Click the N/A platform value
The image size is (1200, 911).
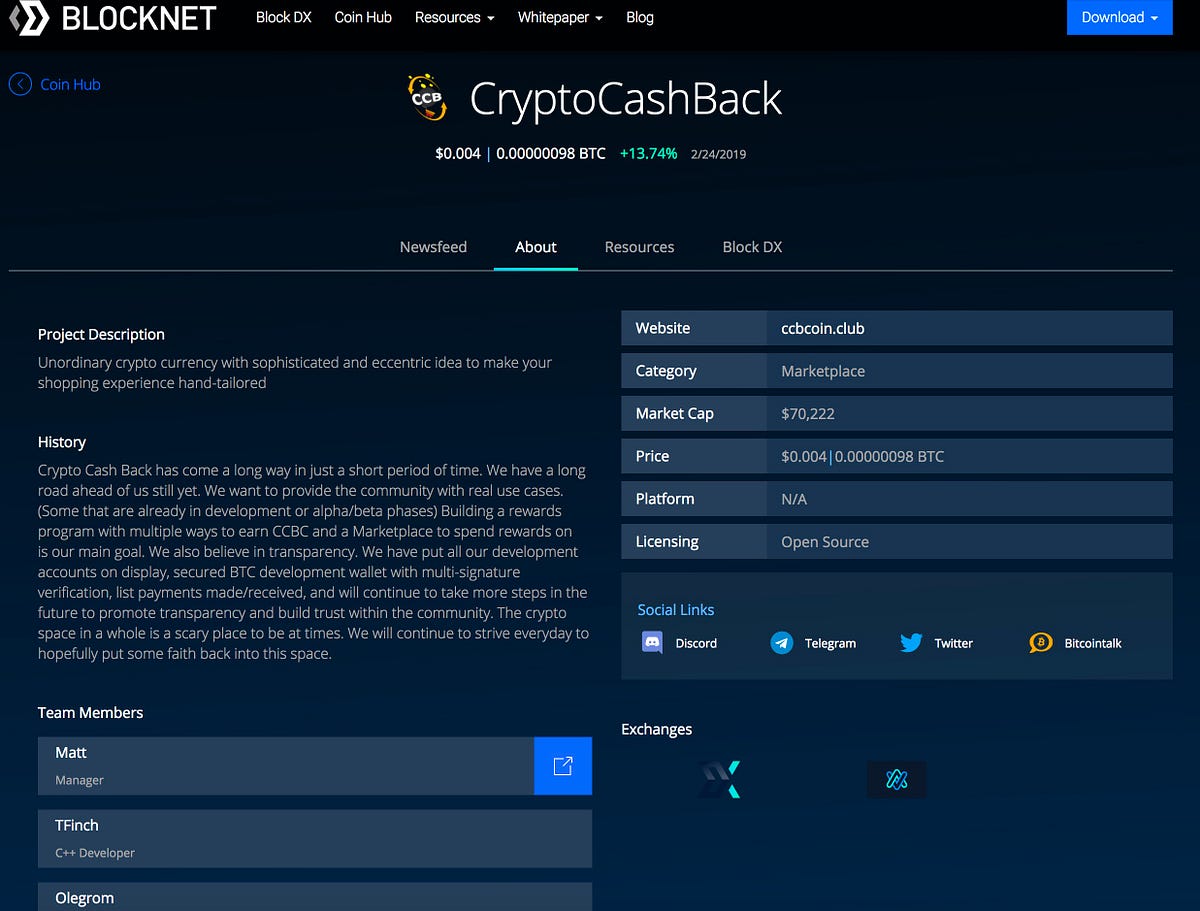coord(794,499)
